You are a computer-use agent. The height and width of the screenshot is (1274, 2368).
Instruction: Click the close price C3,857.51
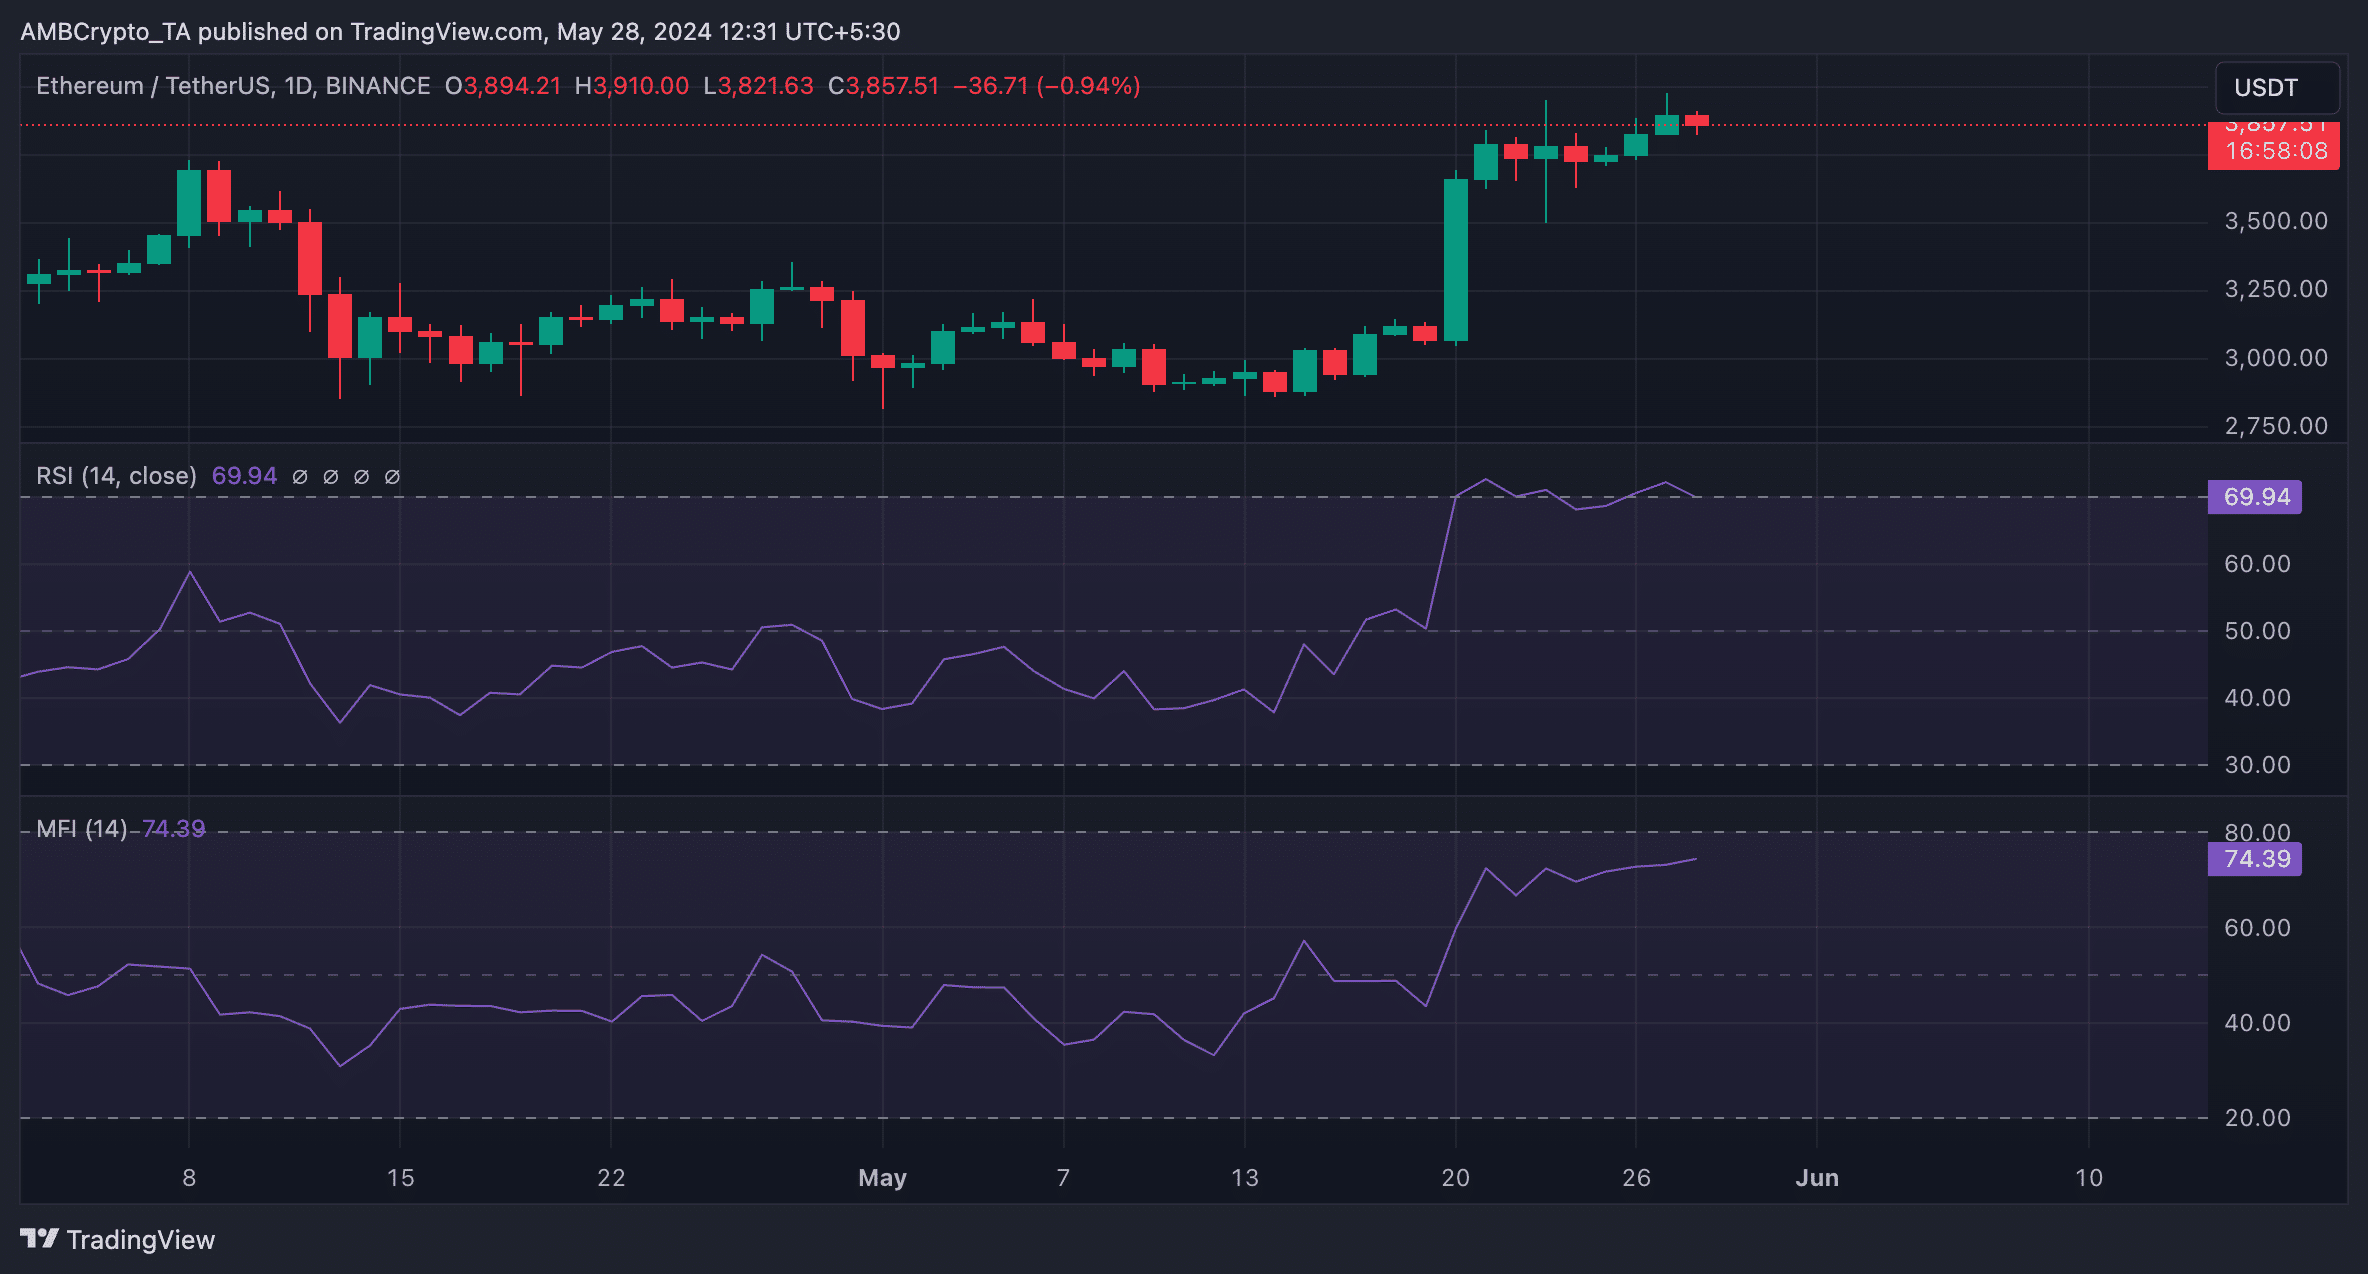point(884,86)
